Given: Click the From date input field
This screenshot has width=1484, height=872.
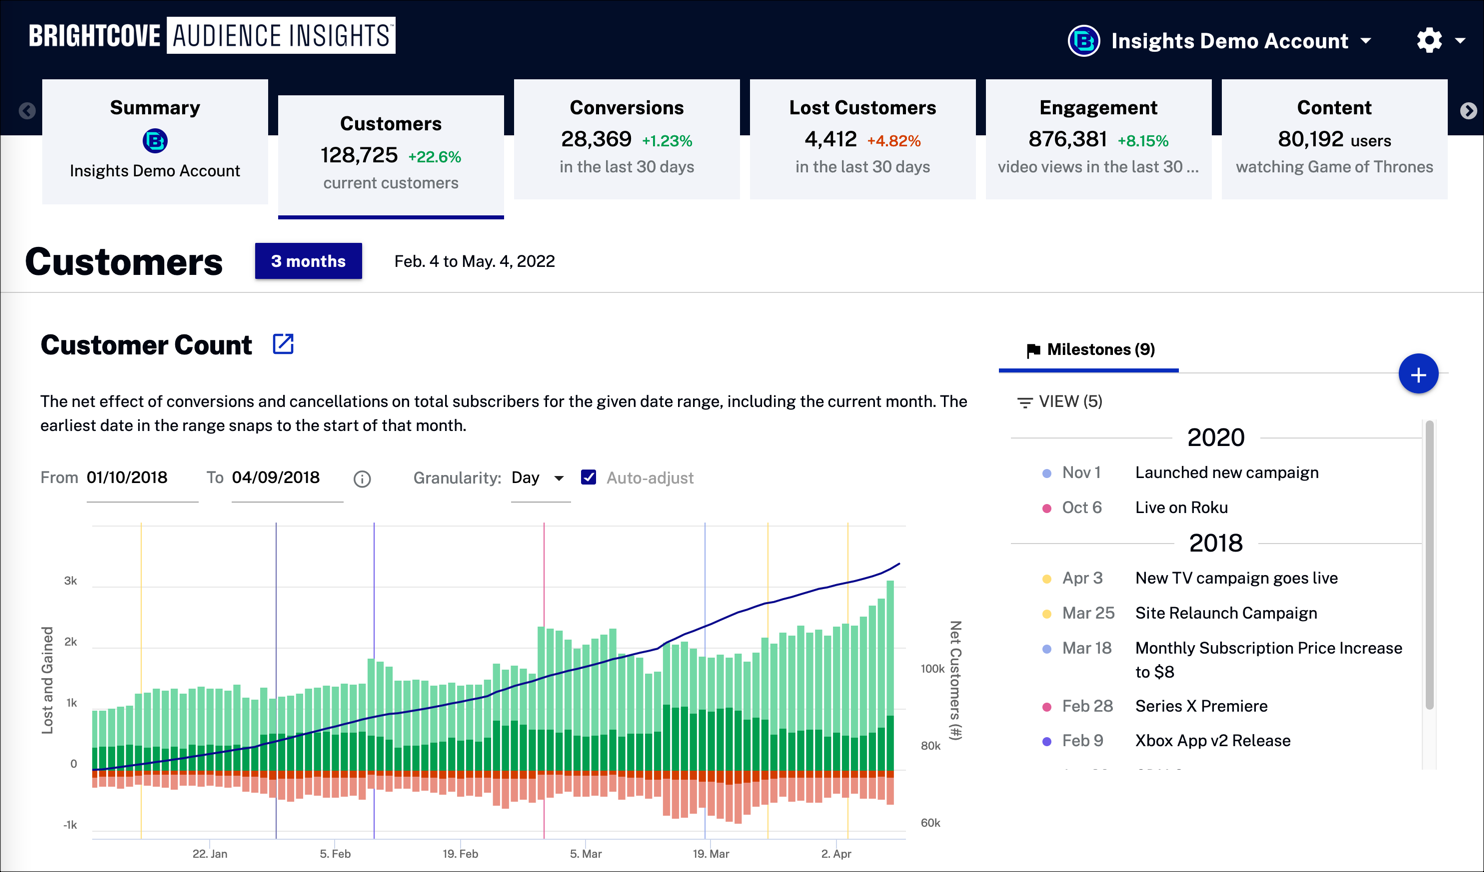Looking at the screenshot, I should [x=140, y=478].
